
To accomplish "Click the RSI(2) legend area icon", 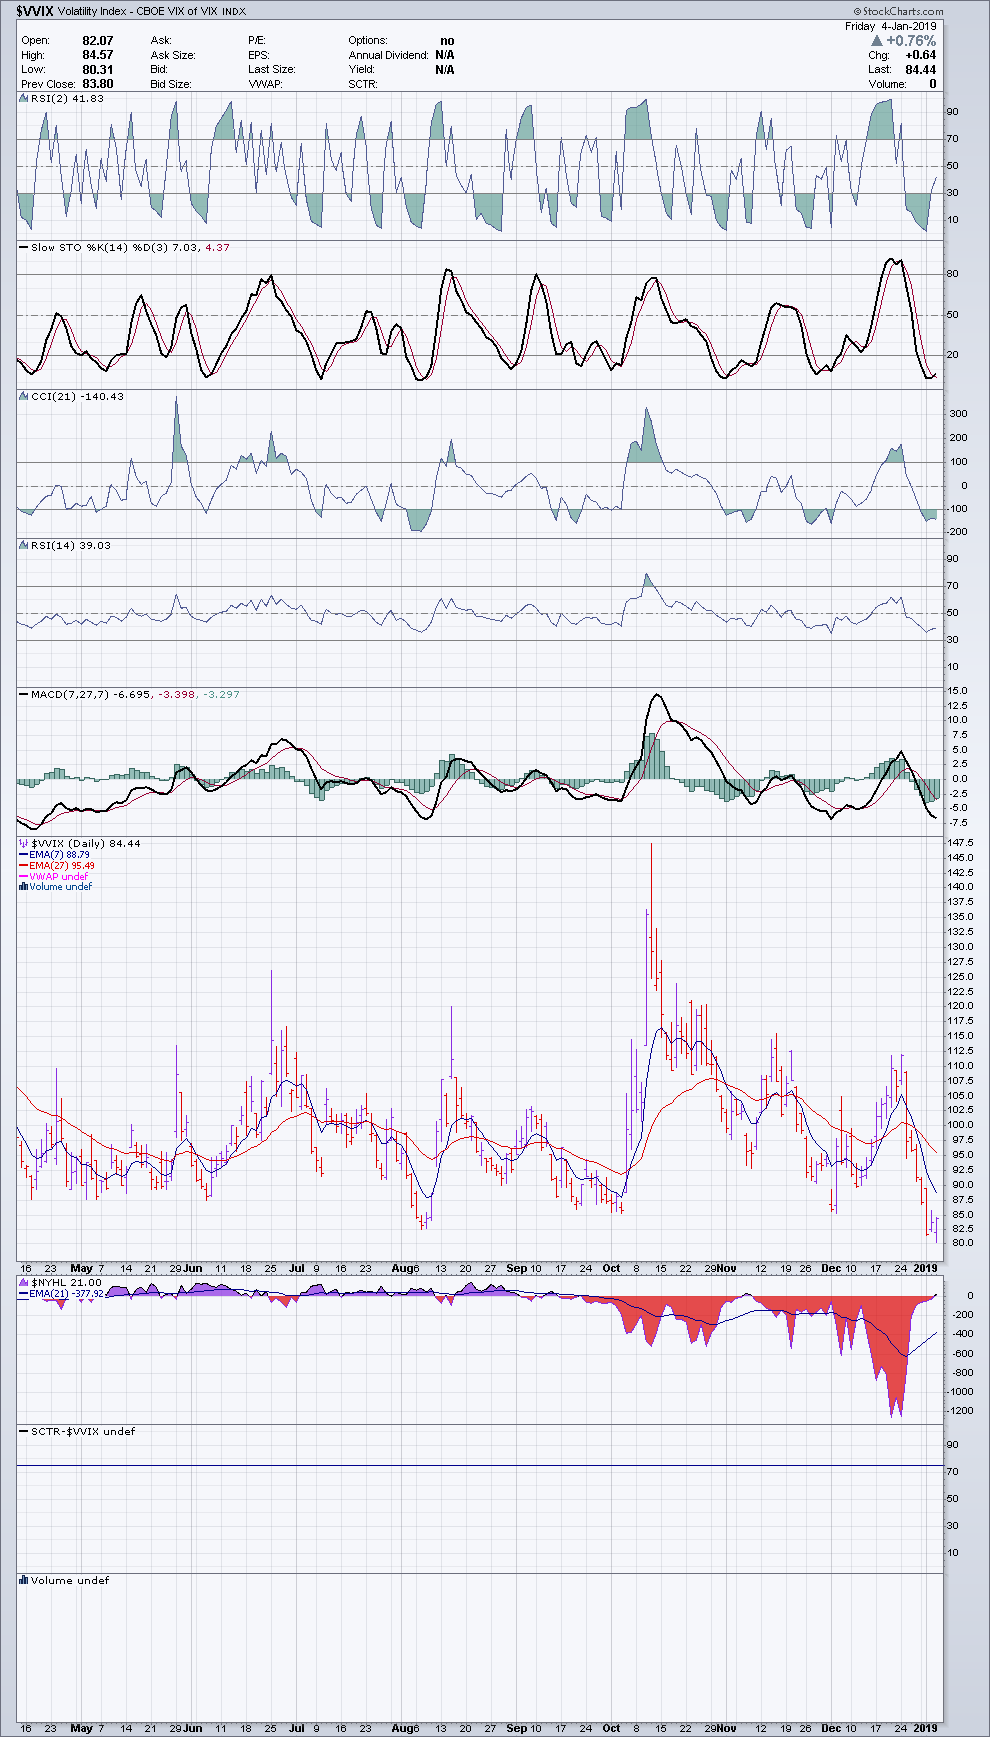I will [x=23, y=98].
